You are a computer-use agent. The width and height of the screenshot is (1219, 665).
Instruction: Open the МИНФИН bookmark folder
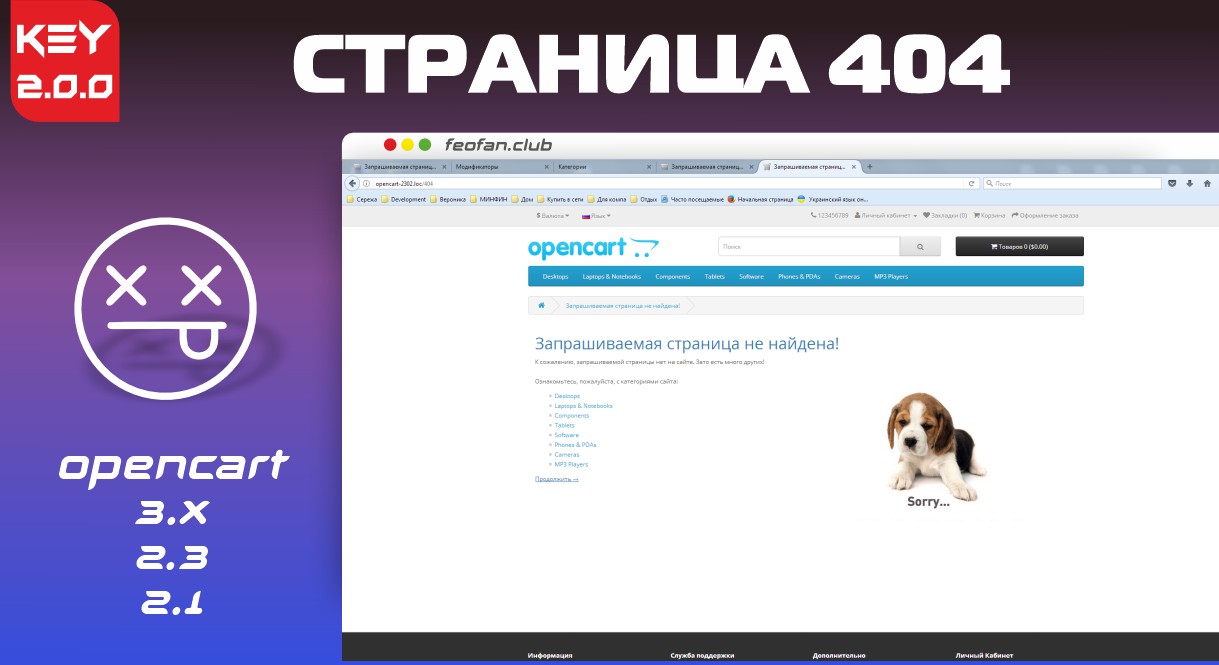click(x=489, y=199)
